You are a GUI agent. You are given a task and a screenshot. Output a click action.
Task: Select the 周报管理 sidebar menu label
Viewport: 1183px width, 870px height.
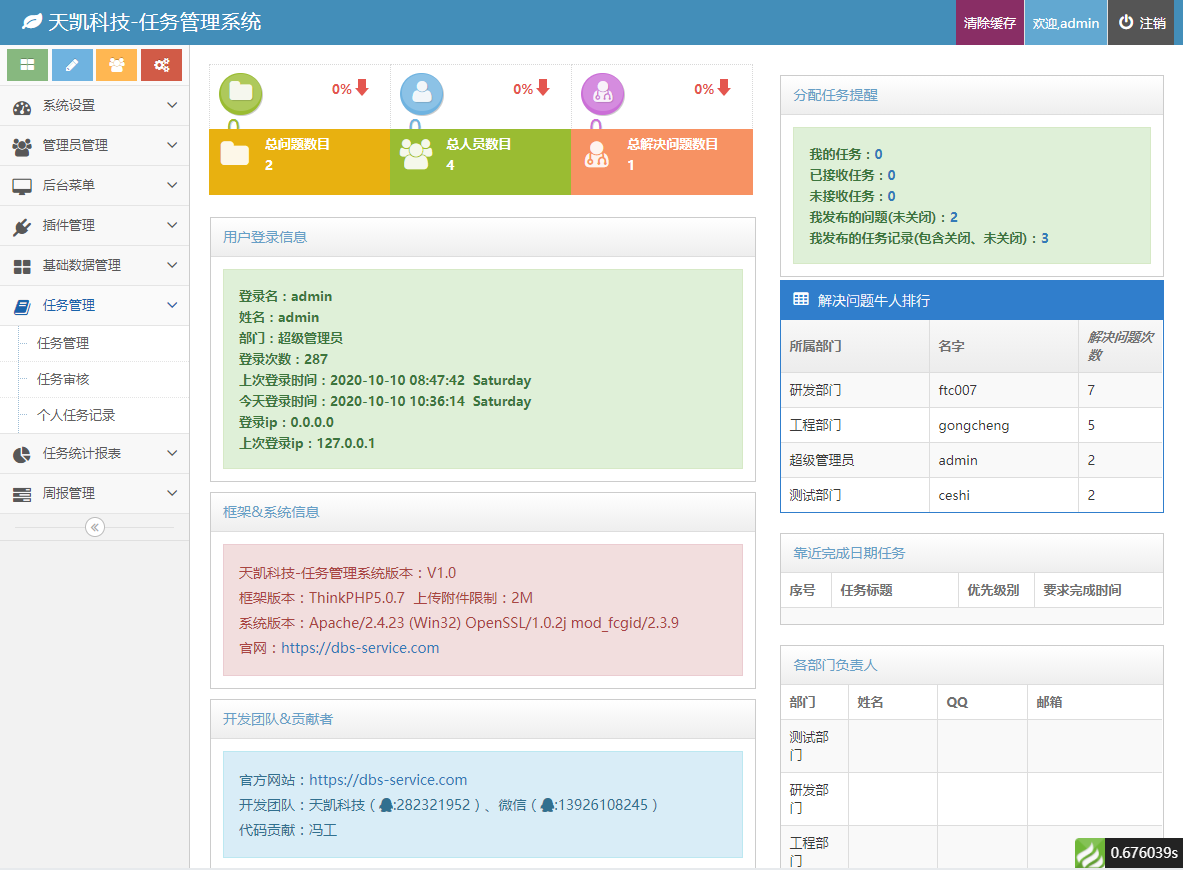(x=69, y=493)
